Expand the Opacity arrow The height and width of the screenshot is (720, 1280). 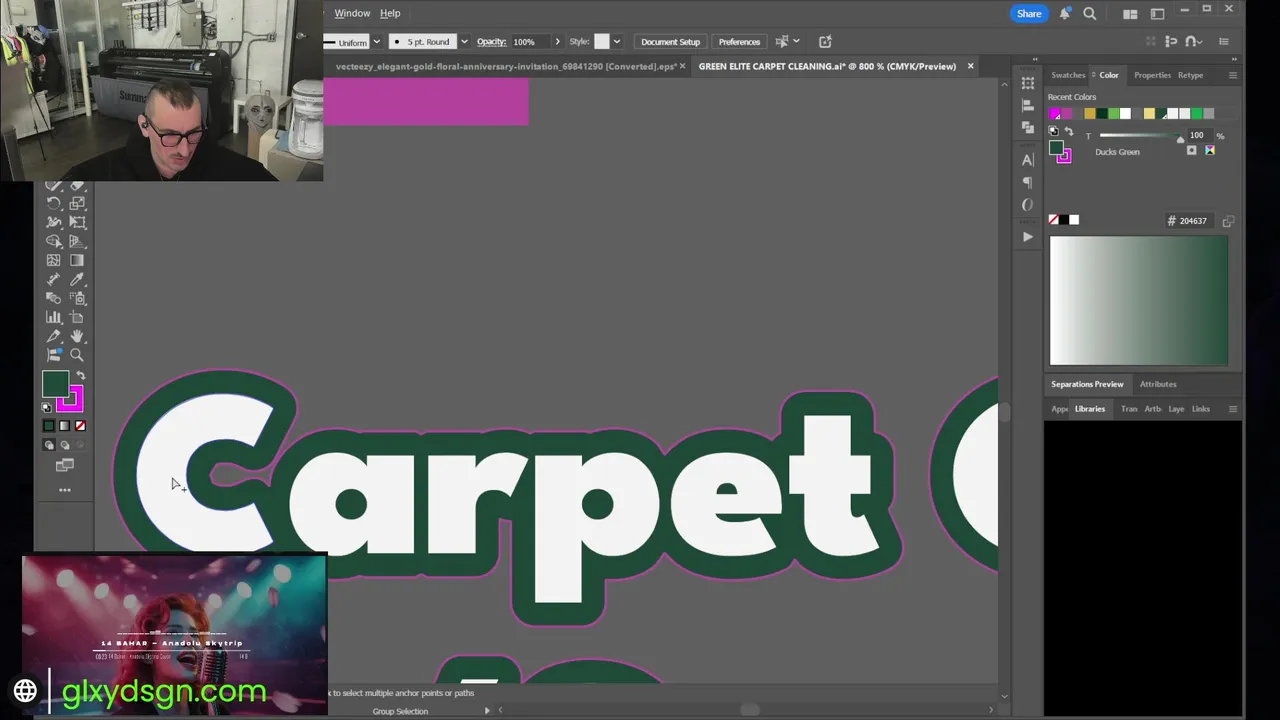(x=557, y=42)
